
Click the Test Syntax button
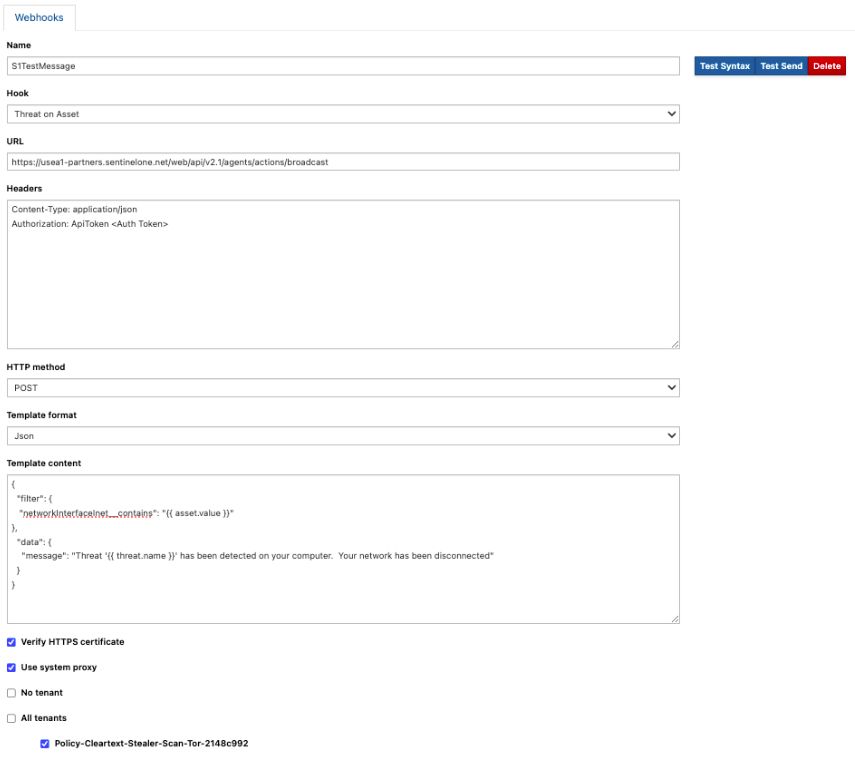pyautogui.click(x=724, y=66)
